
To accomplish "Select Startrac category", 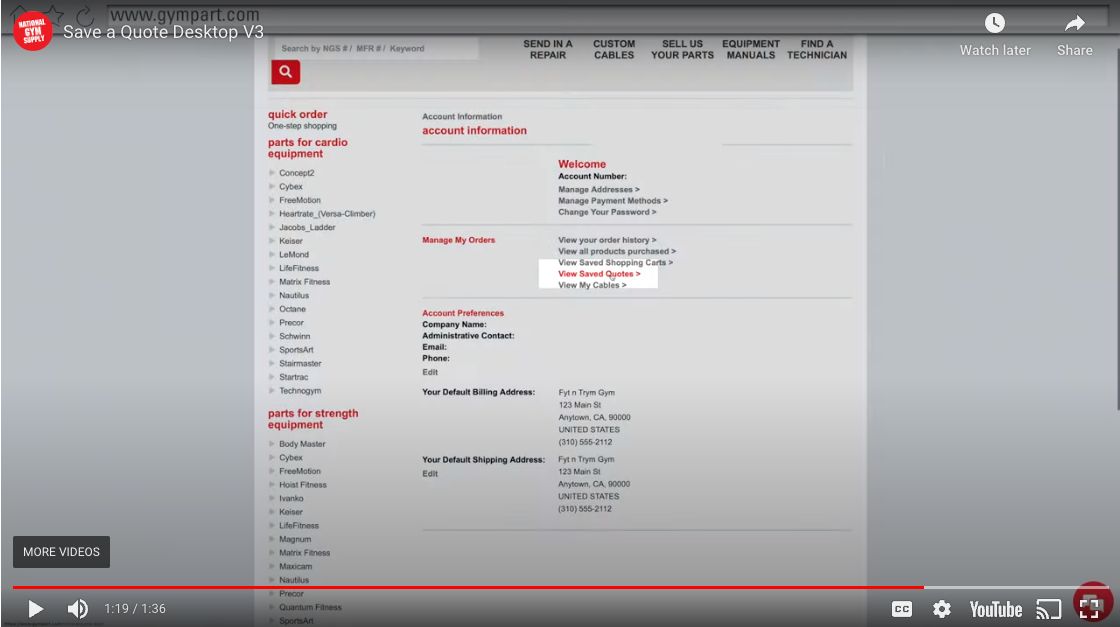I will tap(294, 377).
